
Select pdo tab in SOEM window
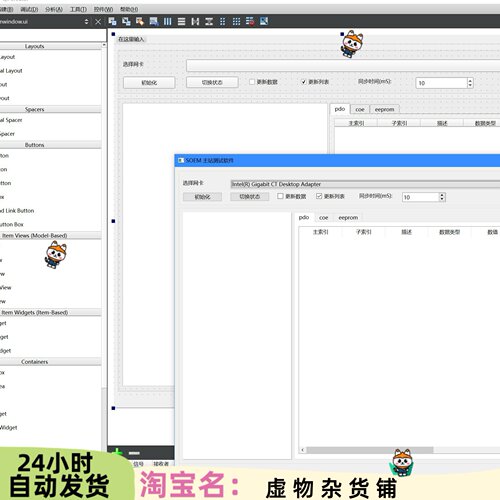tap(304, 217)
